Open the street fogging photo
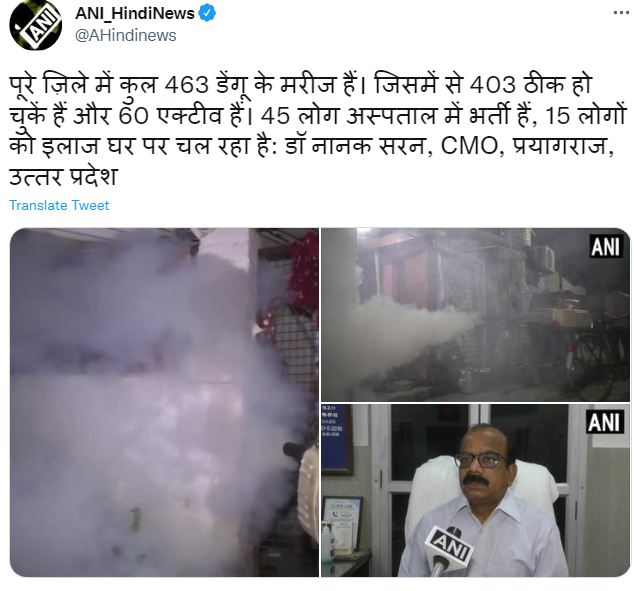This screenshot has width=634, height=591. [476, 315]
